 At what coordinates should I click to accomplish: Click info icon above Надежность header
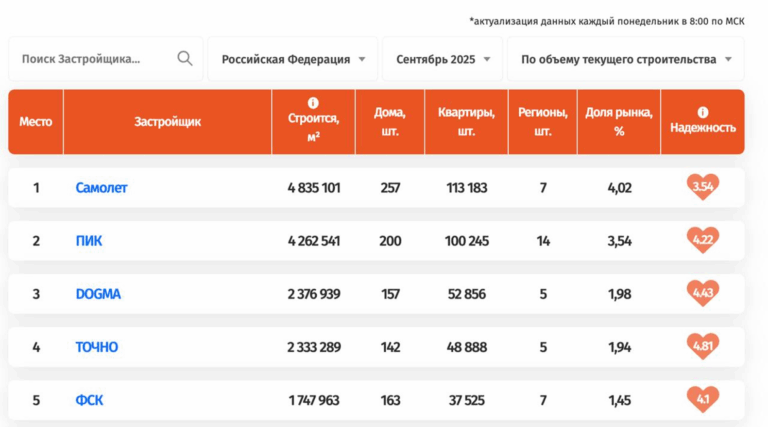coord(702,112)
